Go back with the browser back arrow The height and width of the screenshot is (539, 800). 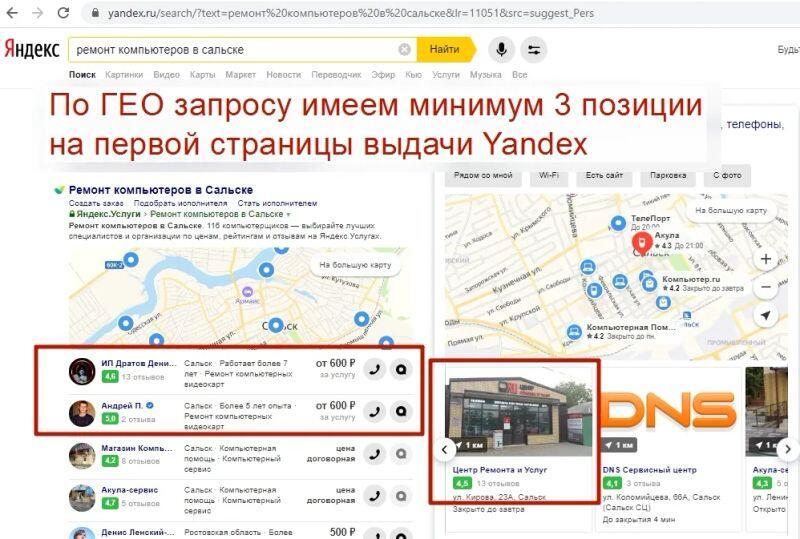coord(12,13)
